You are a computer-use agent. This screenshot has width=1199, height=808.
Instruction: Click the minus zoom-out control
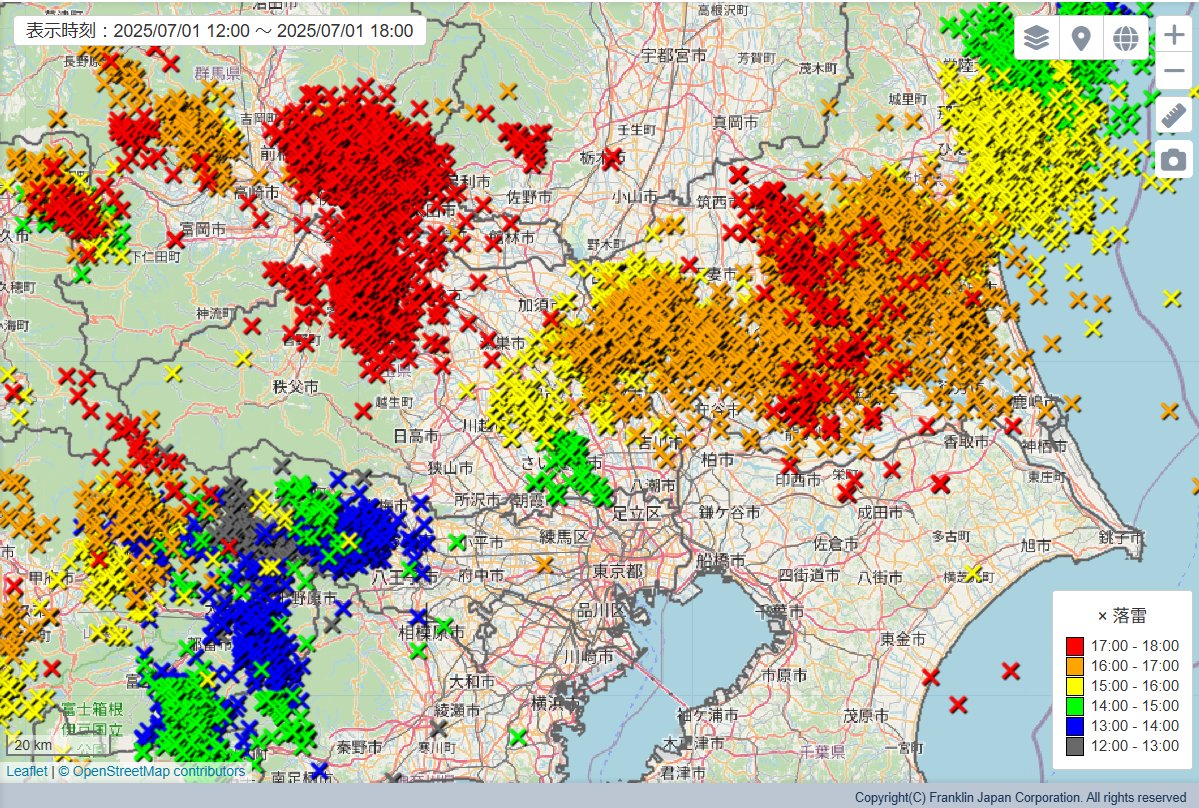coord(1173,71)
